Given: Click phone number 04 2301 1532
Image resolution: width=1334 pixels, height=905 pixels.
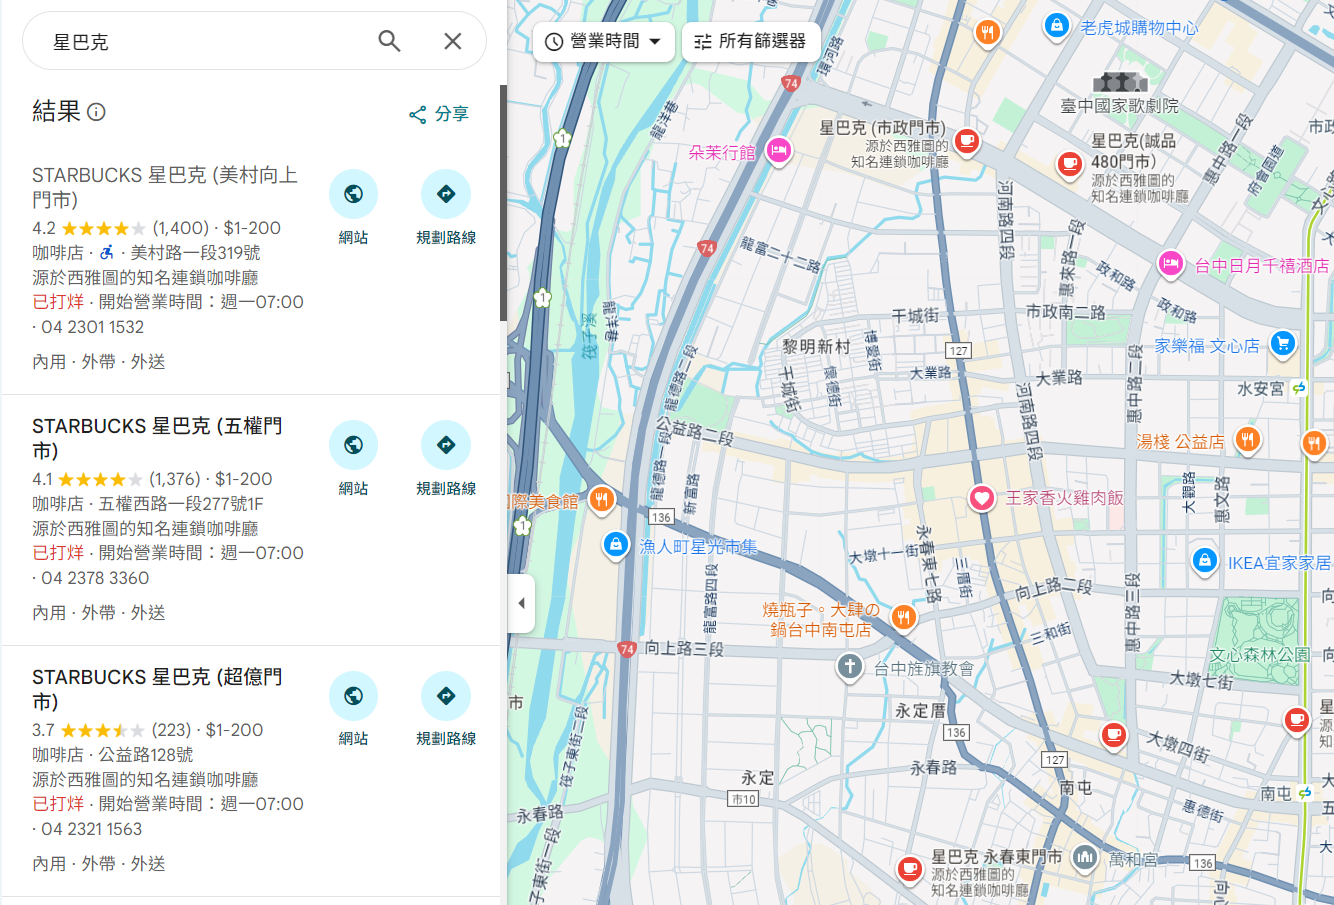Looking at the screenshot, I should [x=92, y=327].
